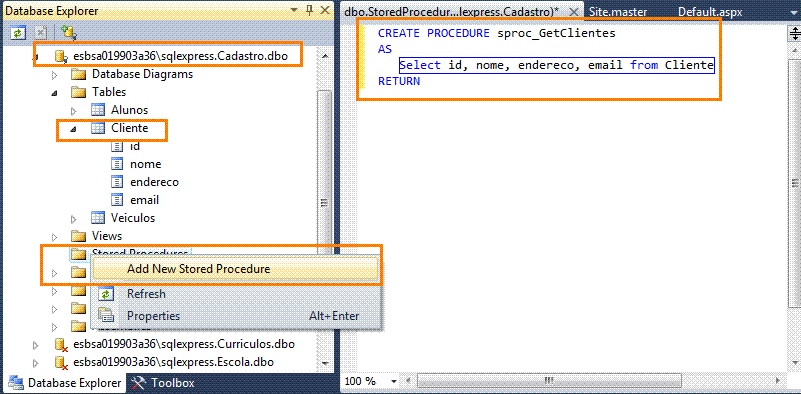The width and height of the screenshot is (801, 394).
Task: Click the Cliente table icon
Action: [x=98, y=128]
